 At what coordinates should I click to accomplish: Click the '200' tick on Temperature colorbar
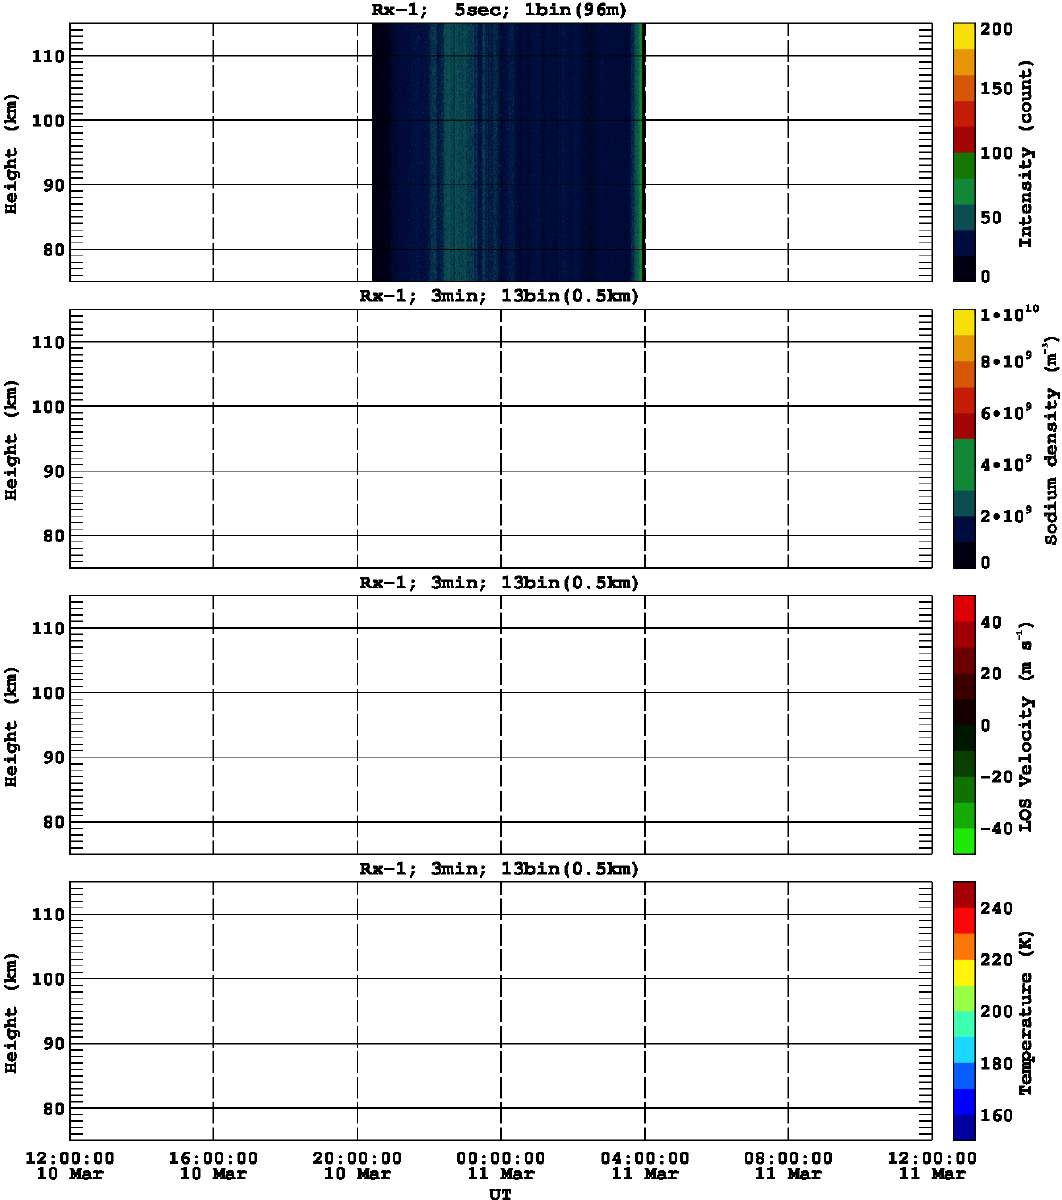[996, 1012]
